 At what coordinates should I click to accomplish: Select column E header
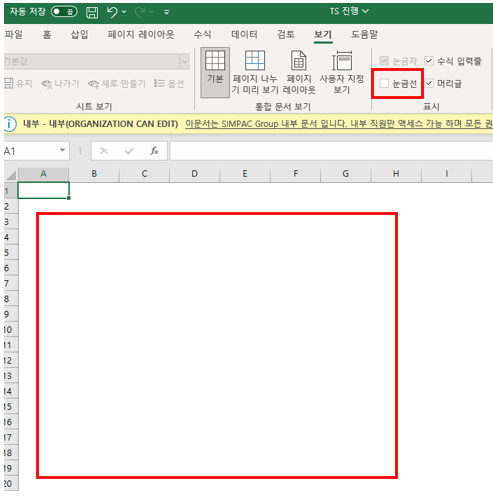click(x=245, y=174)
